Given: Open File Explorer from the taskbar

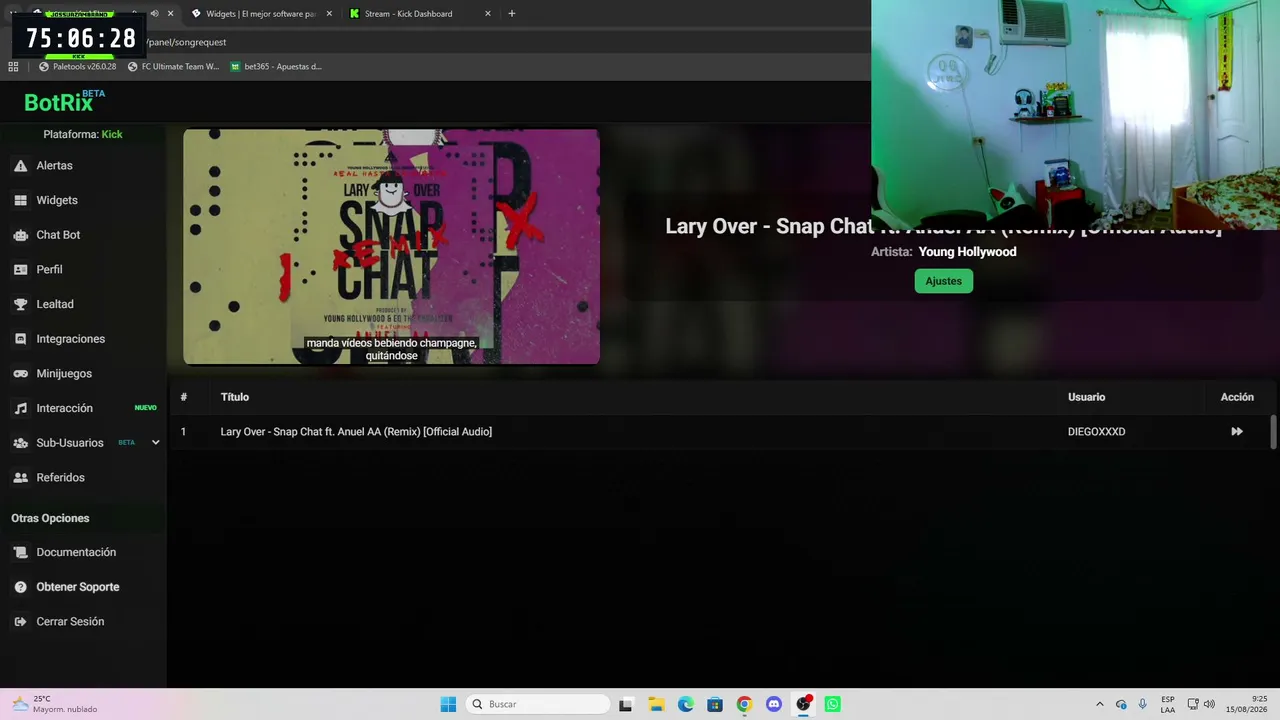Looking at the screenshot, I should pos(656,704).
